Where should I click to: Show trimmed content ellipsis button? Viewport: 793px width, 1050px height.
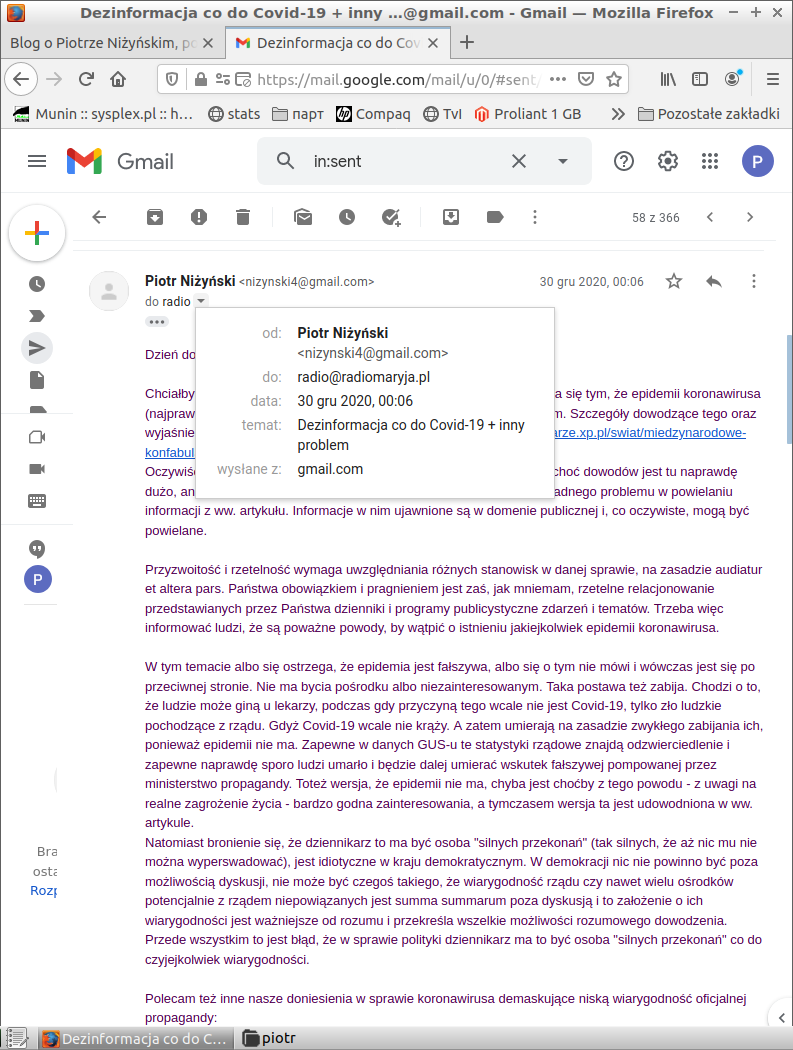(157, 322)
